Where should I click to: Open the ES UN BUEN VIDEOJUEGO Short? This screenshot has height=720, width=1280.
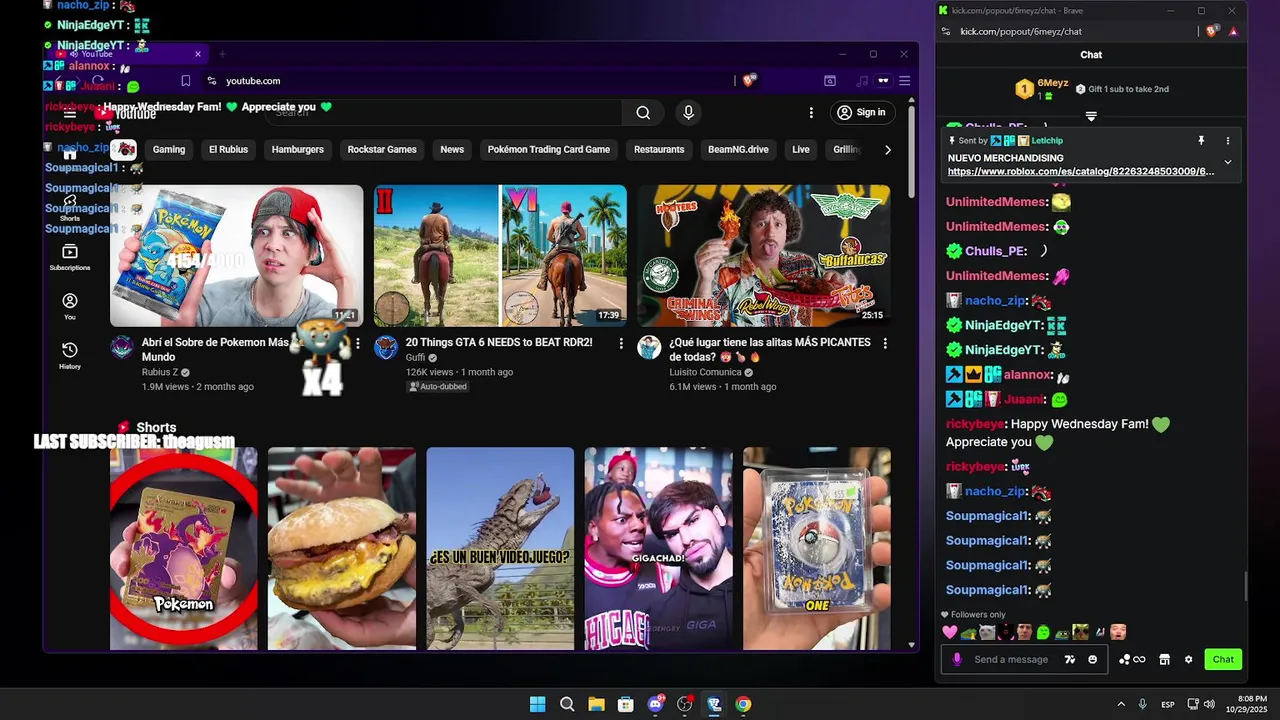coord(500,549)
